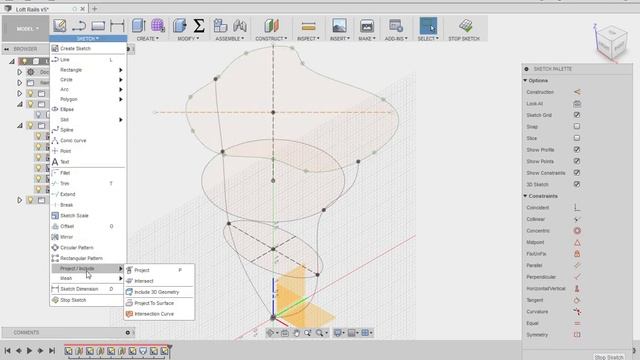Viewport: 640px width, 360px height.
Task: Toggle the Show Points checkbox
Action: point(577,161)
